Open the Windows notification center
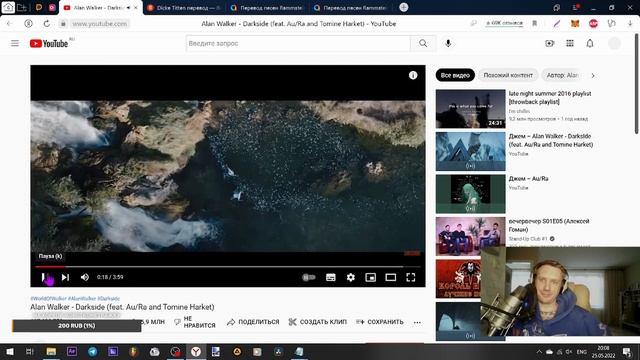 [x=627, y=351]
